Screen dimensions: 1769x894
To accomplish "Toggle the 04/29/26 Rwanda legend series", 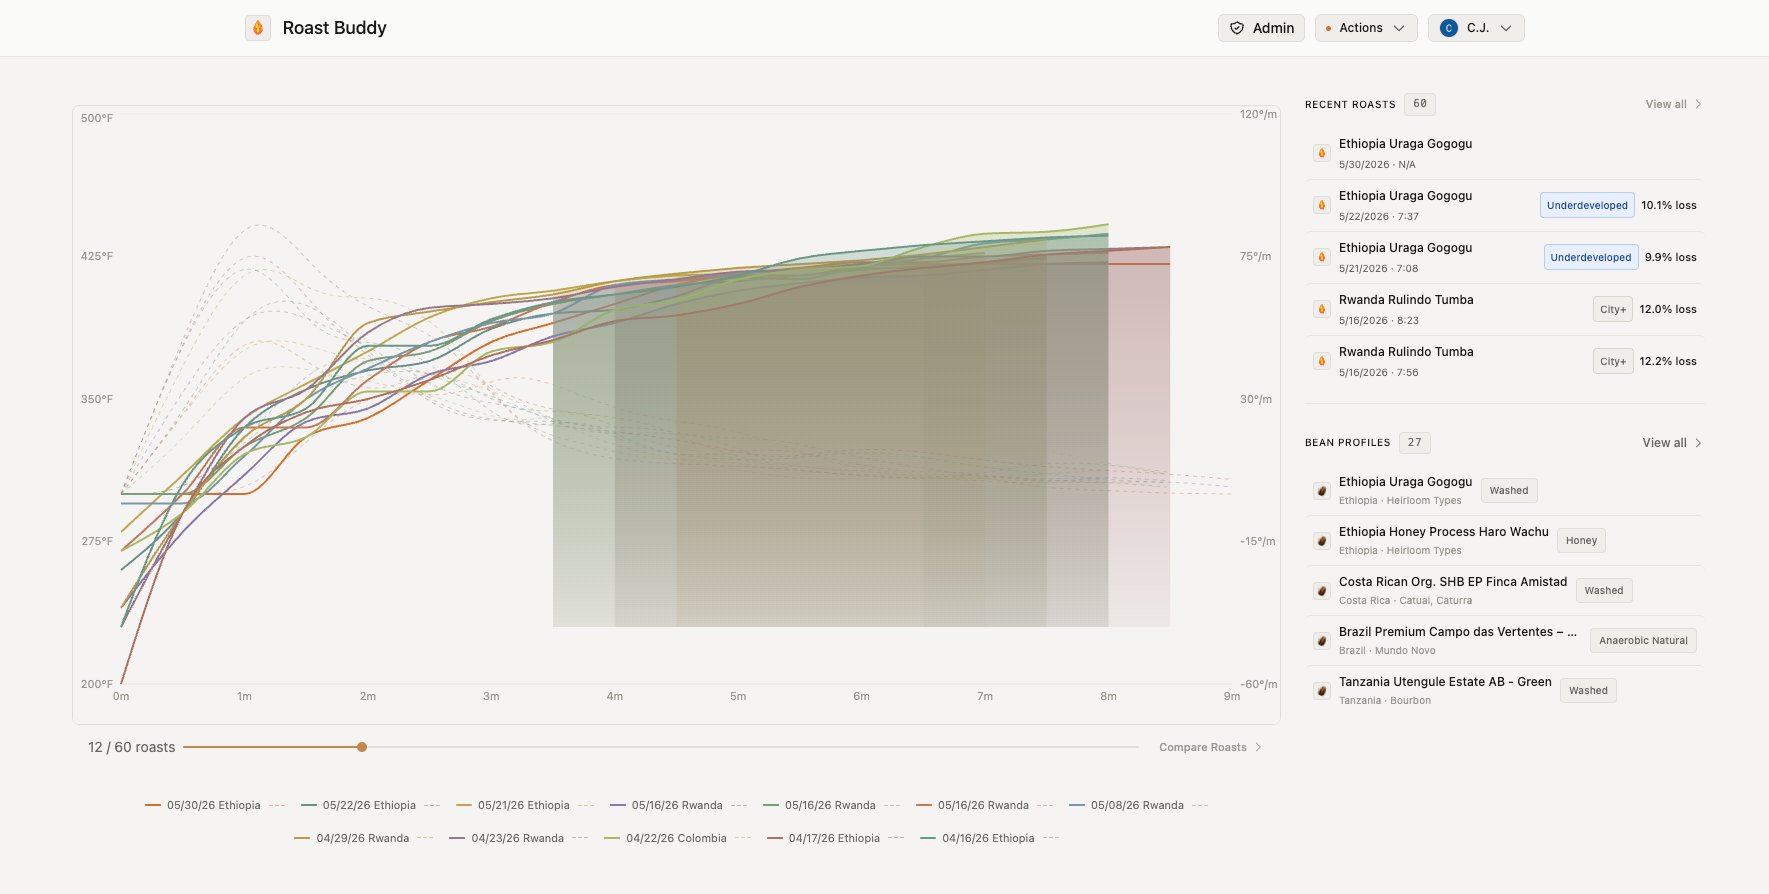I will coord(363,838).
